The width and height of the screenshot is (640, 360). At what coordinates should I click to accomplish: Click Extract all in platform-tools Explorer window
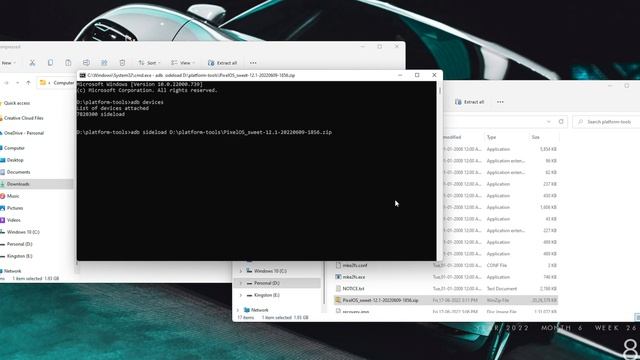[x=469, y=102]
